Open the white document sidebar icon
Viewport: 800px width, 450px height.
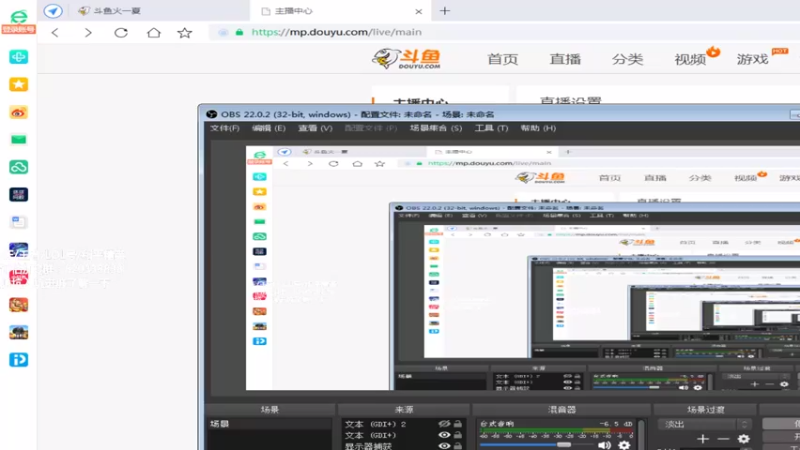tap(18, 222)
